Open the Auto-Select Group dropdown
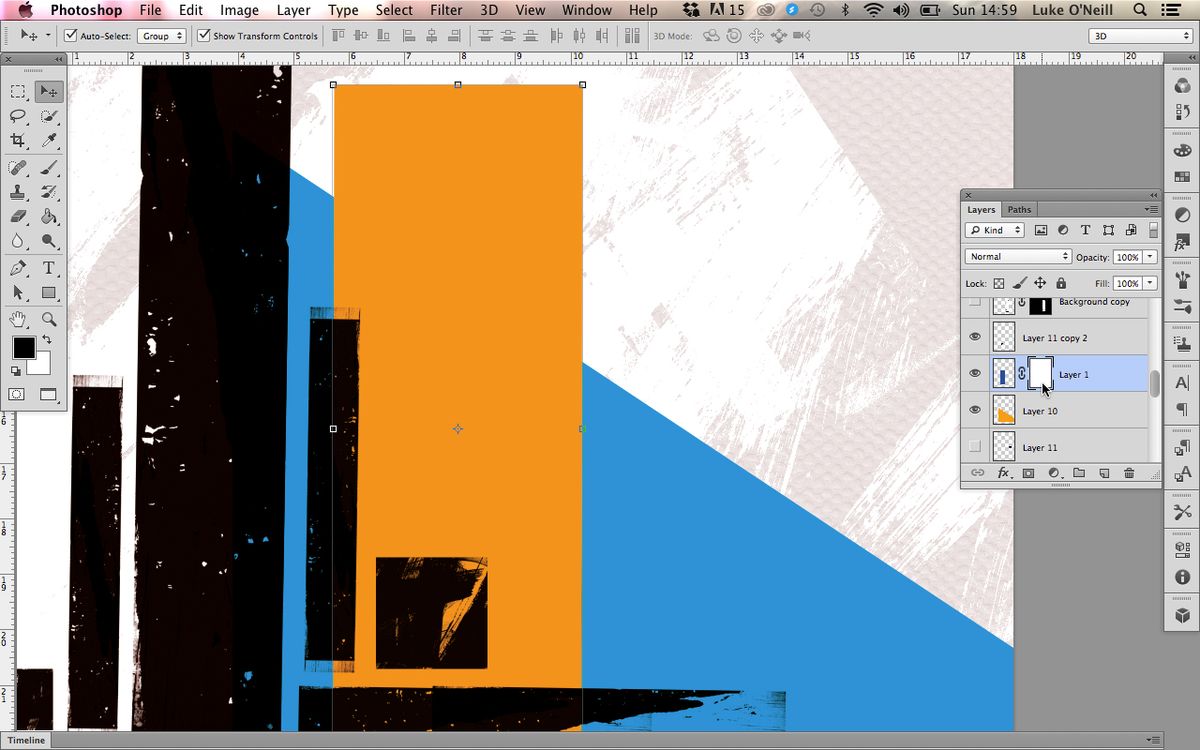 point(161,35)
